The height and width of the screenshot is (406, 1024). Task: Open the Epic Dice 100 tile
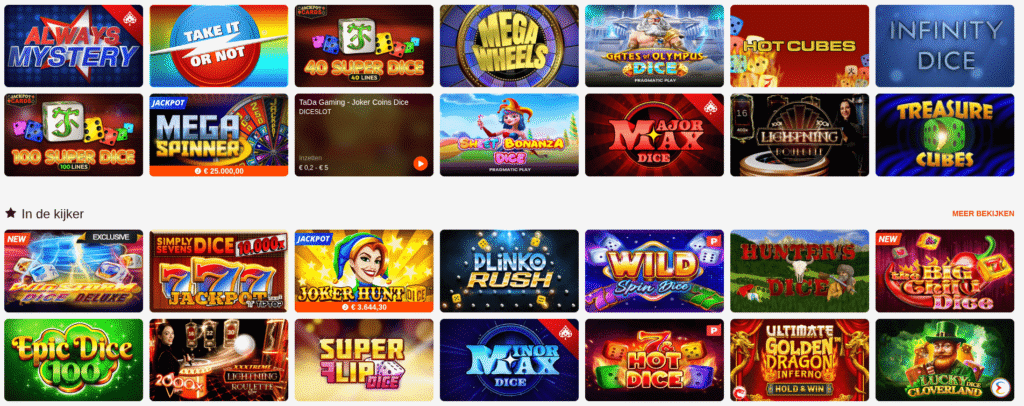coord(73,360)
